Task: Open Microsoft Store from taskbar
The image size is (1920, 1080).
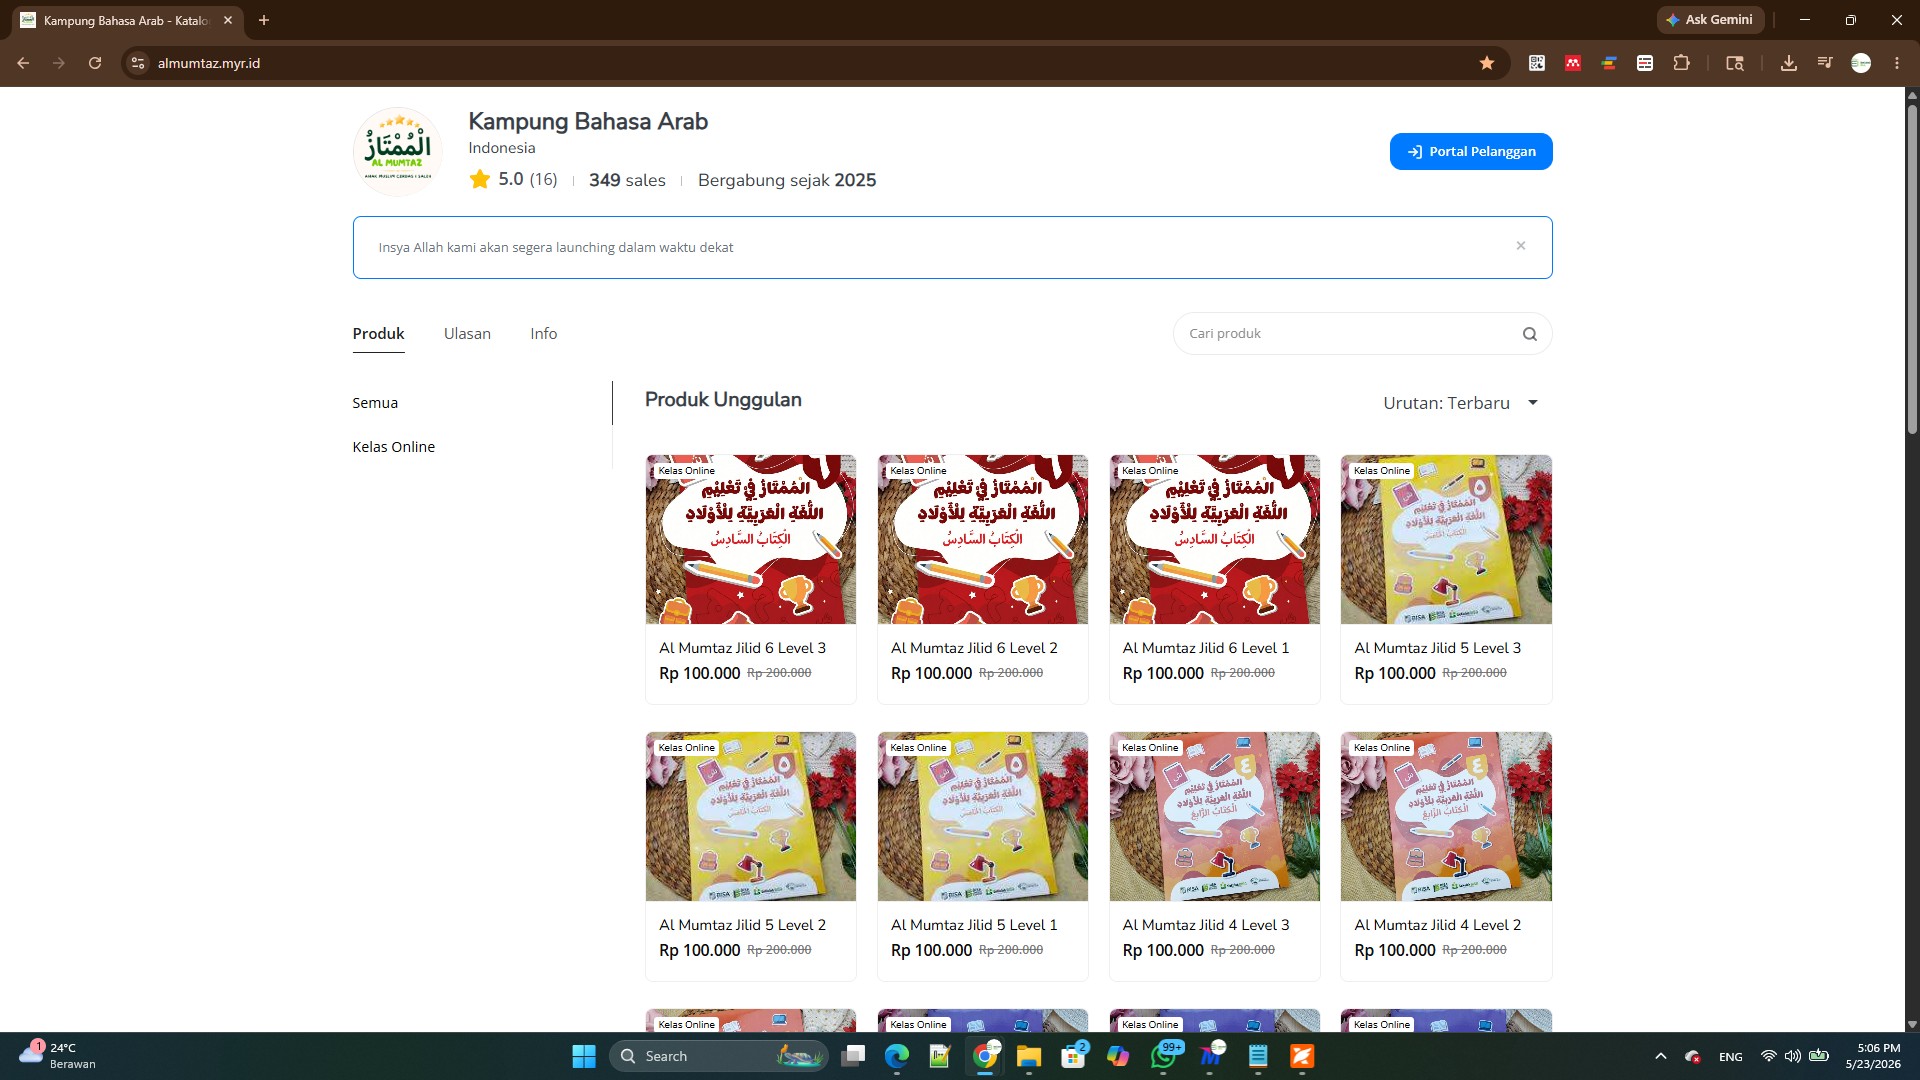Action: pos(1073,1056)
